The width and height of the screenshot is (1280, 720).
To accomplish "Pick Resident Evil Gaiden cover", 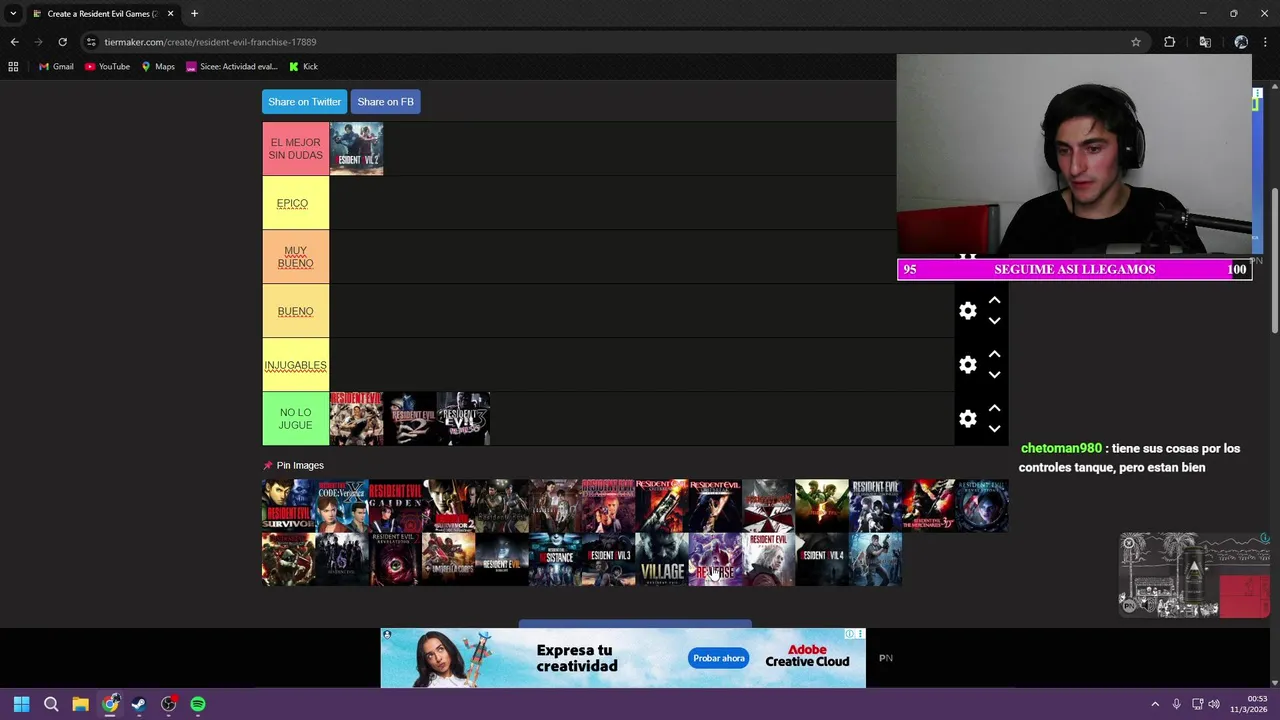I will tap(395, 505).
